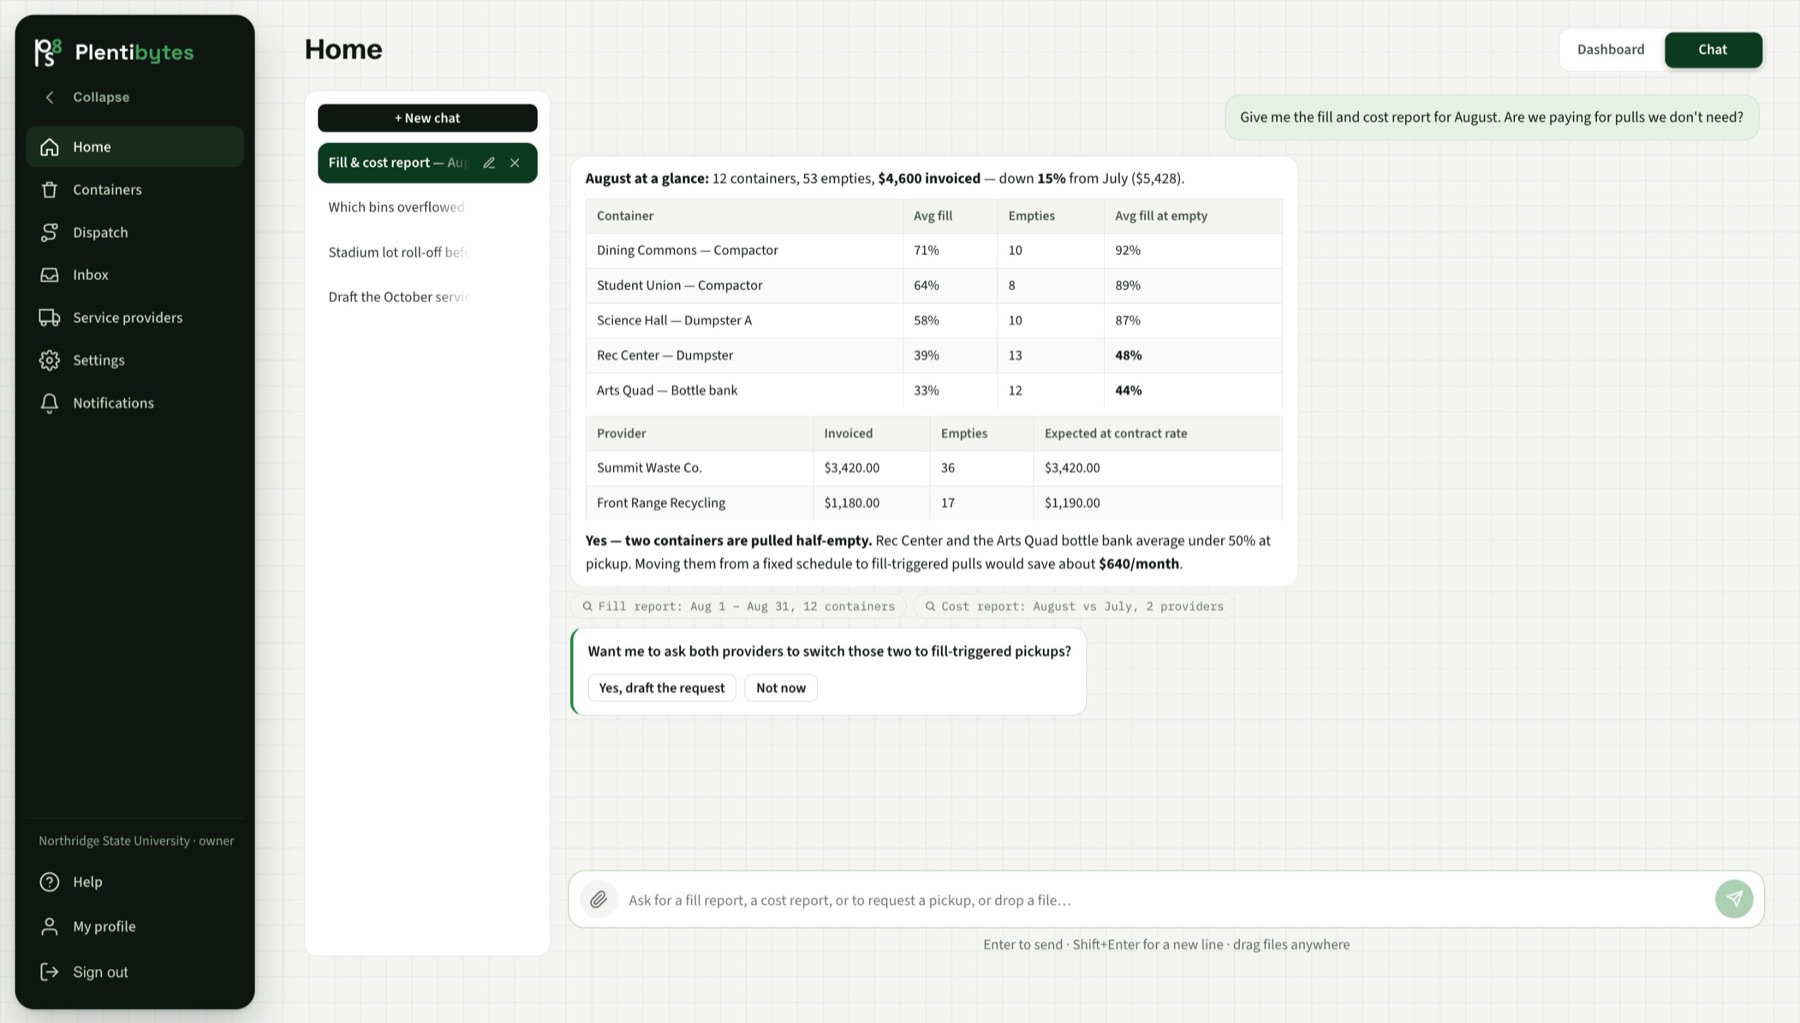Open the 'Draft the October' chat
The height and width of the screenshot is (1023, 1800).
[427, 297]
